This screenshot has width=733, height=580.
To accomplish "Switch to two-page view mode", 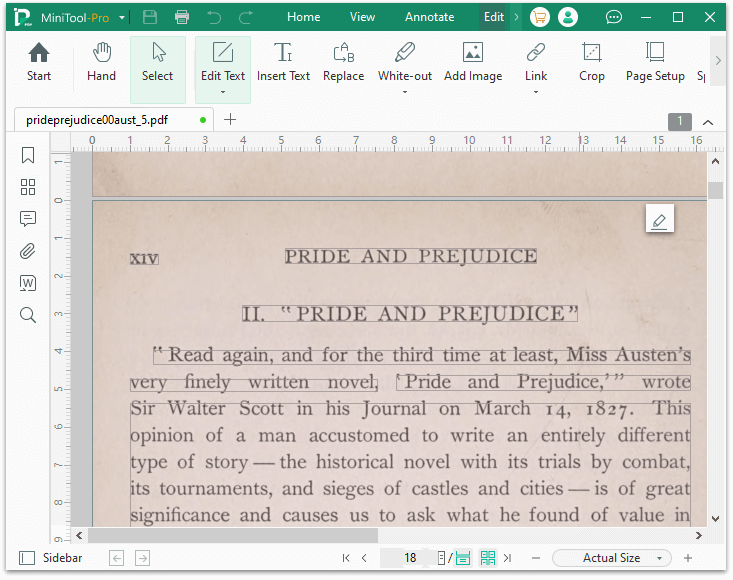I will click(488, 558).
